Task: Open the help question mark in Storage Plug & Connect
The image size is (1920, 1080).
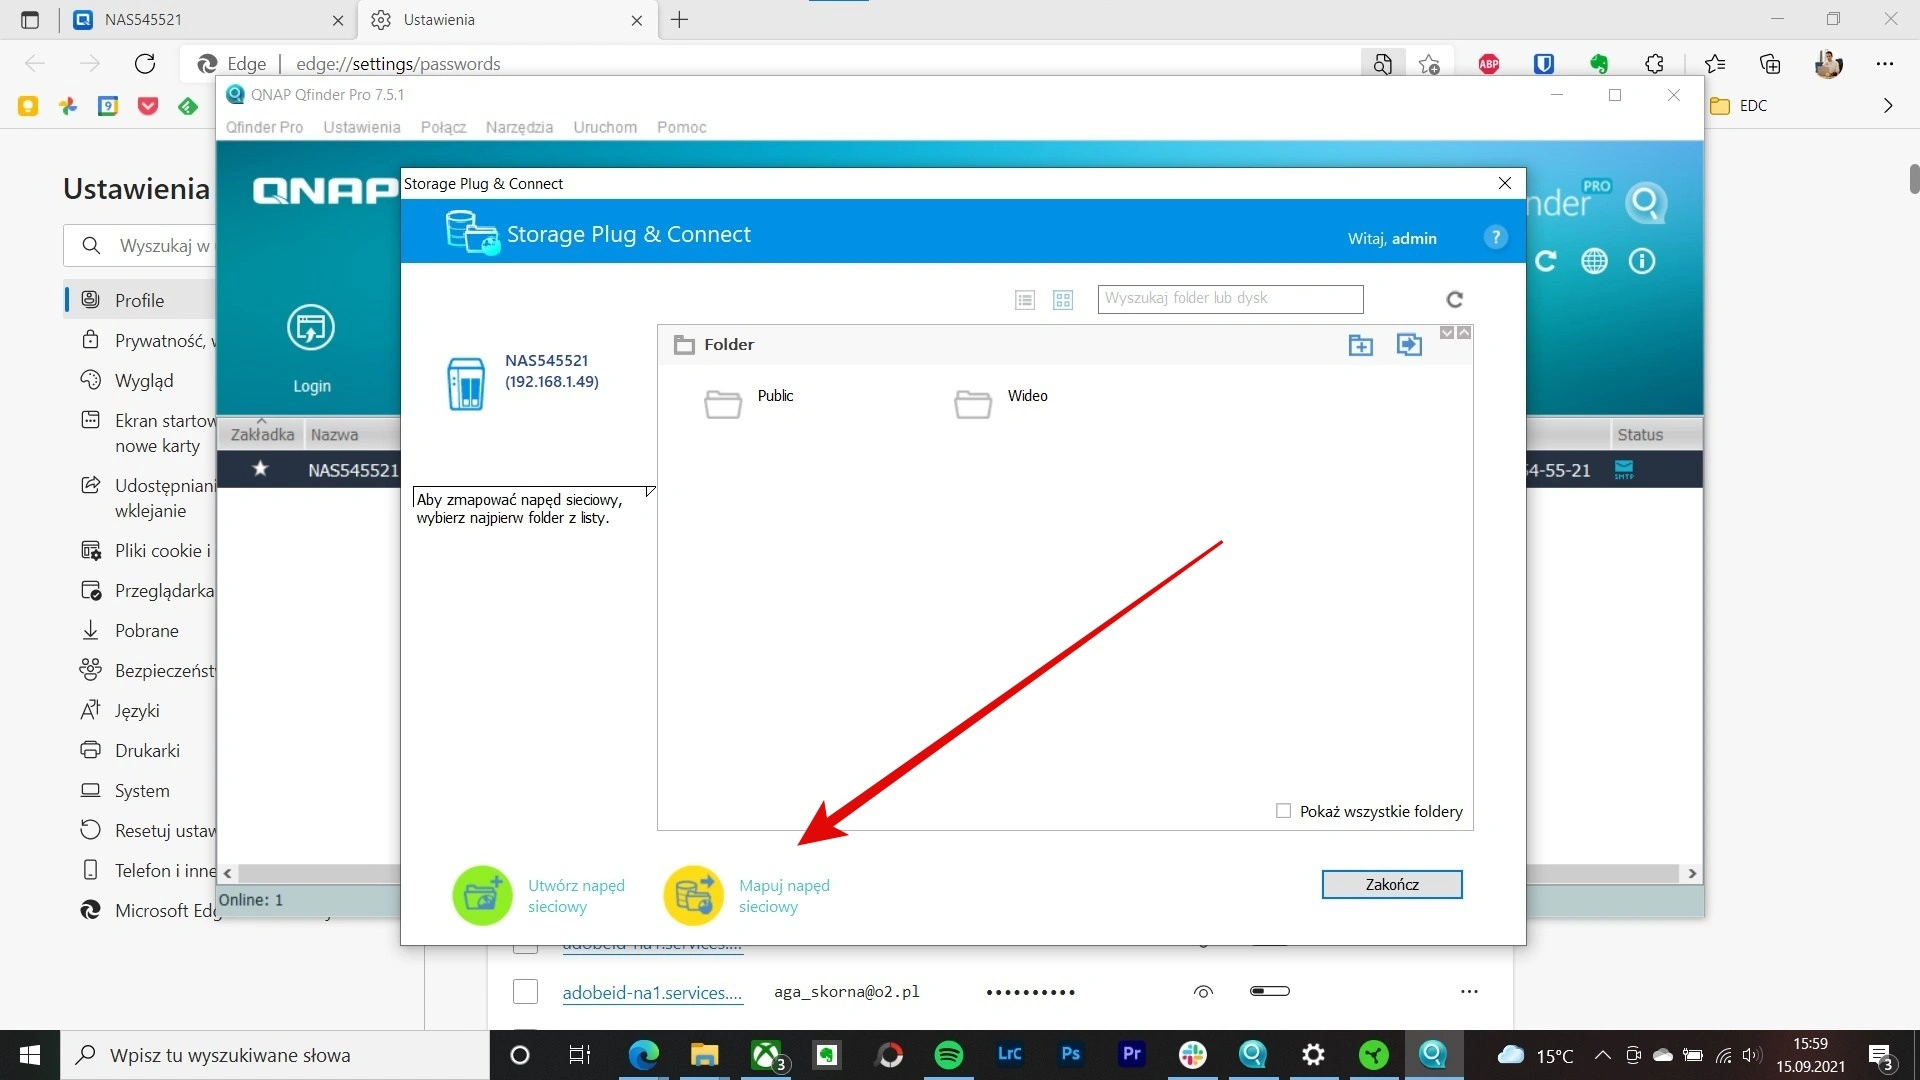Action: tap(1495, 238)
